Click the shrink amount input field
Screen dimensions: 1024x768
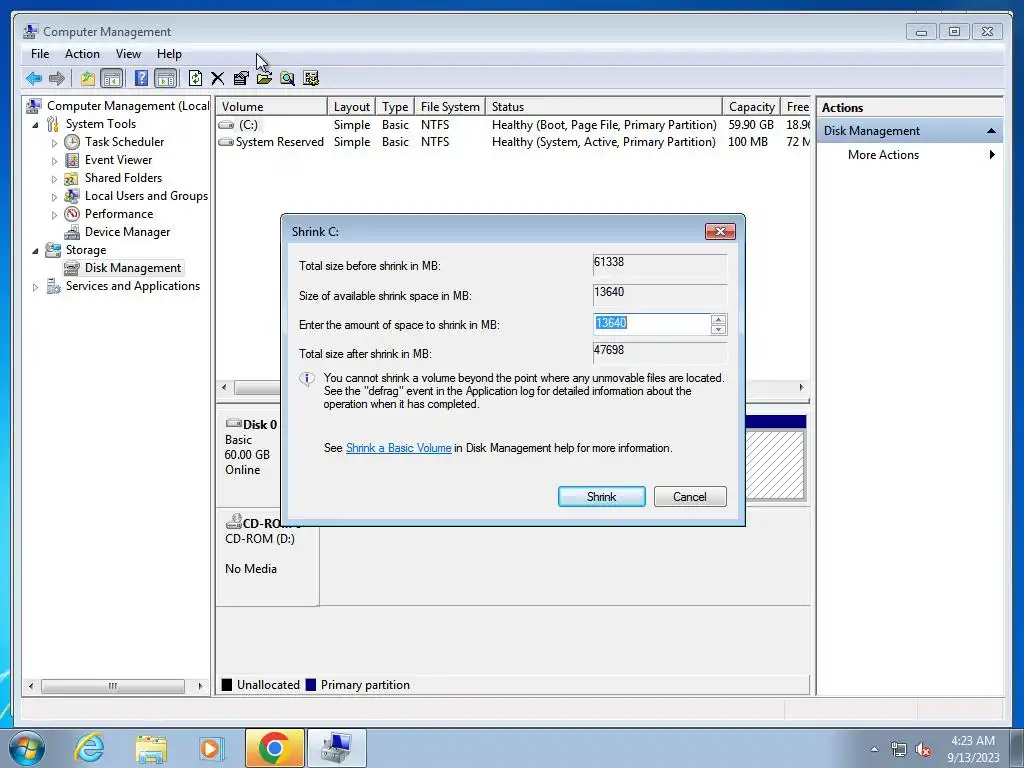click(x=651, y=323)
